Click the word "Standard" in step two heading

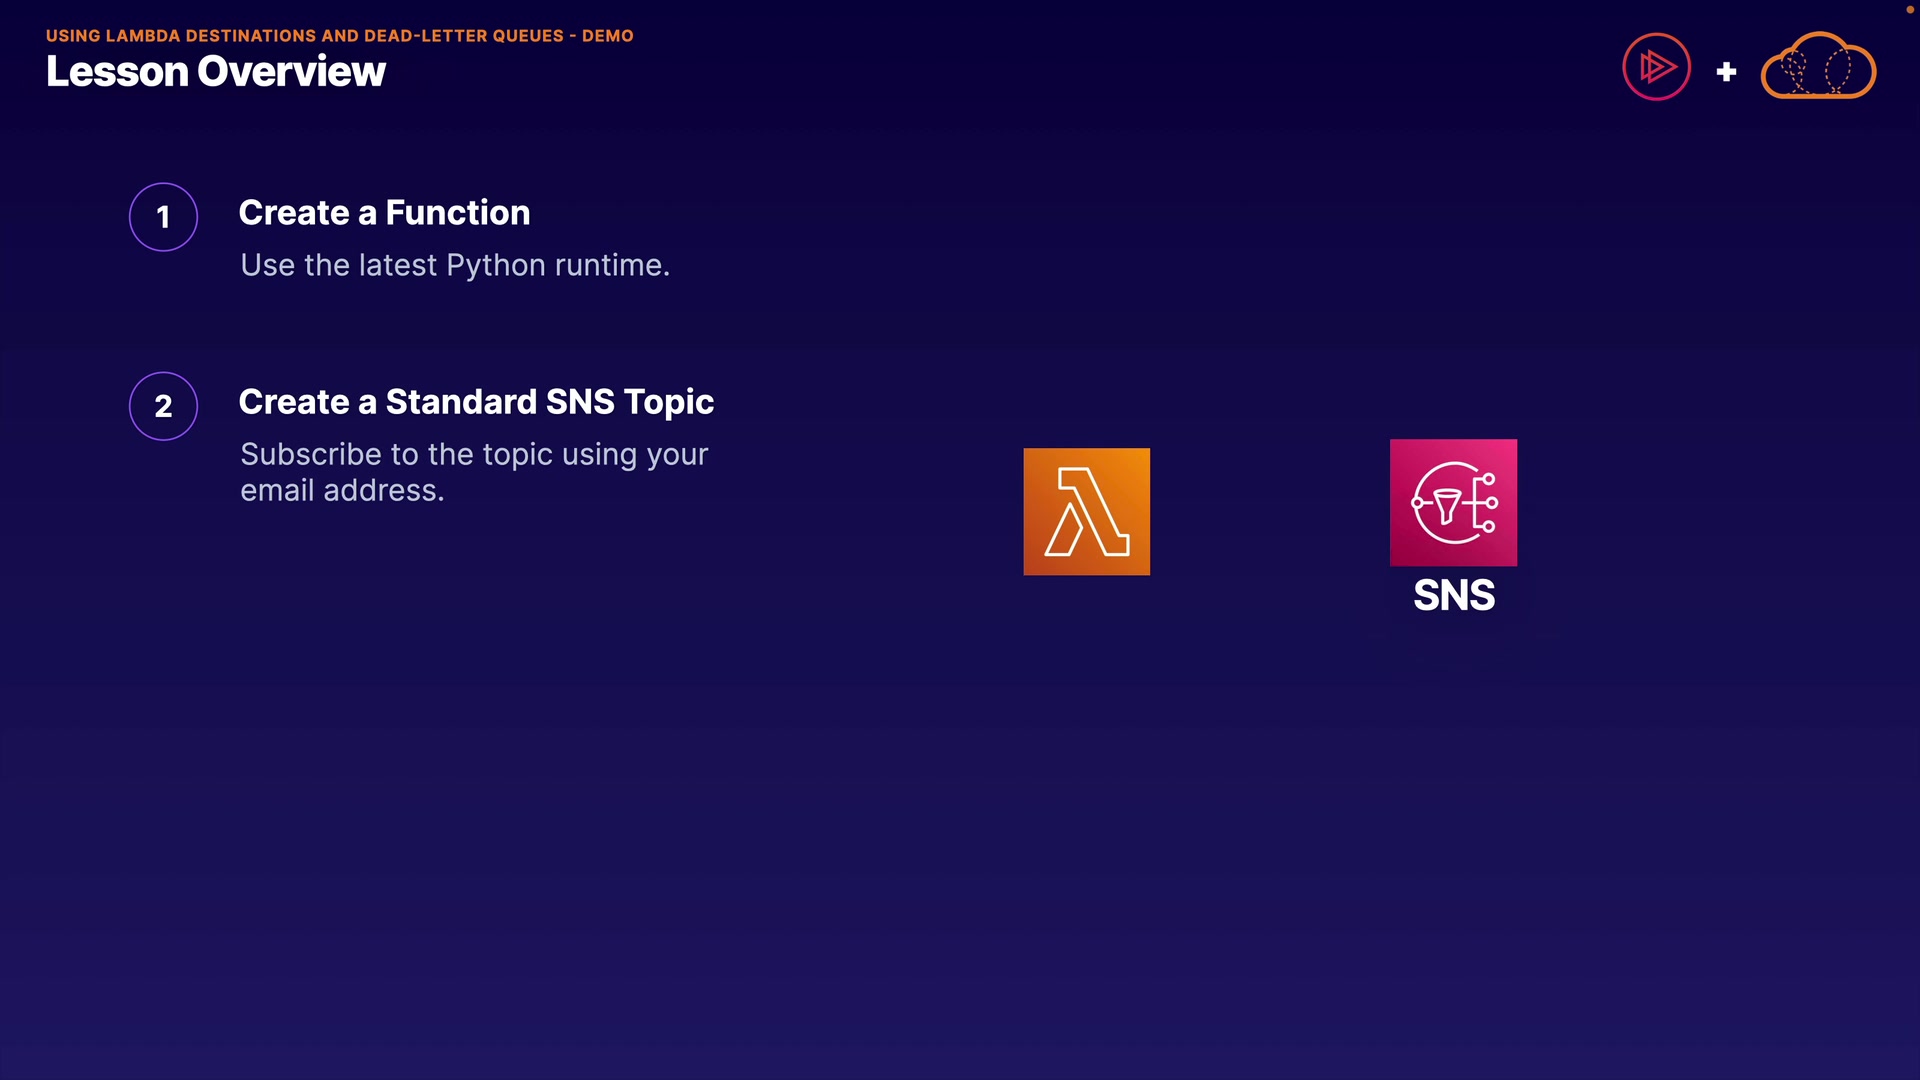point(461,402)
